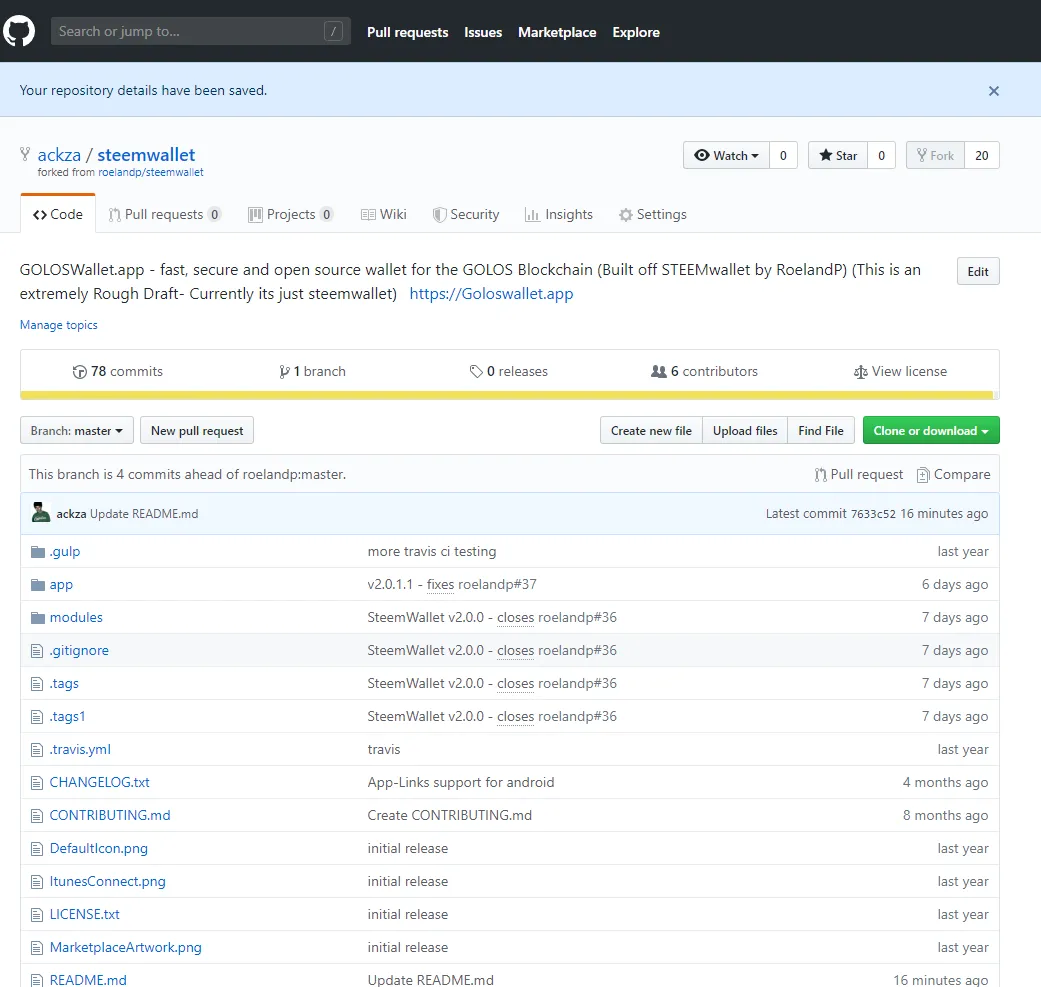The image size is (1041, 987).
Task: Click the Find File button
Action: coord(821,431)
